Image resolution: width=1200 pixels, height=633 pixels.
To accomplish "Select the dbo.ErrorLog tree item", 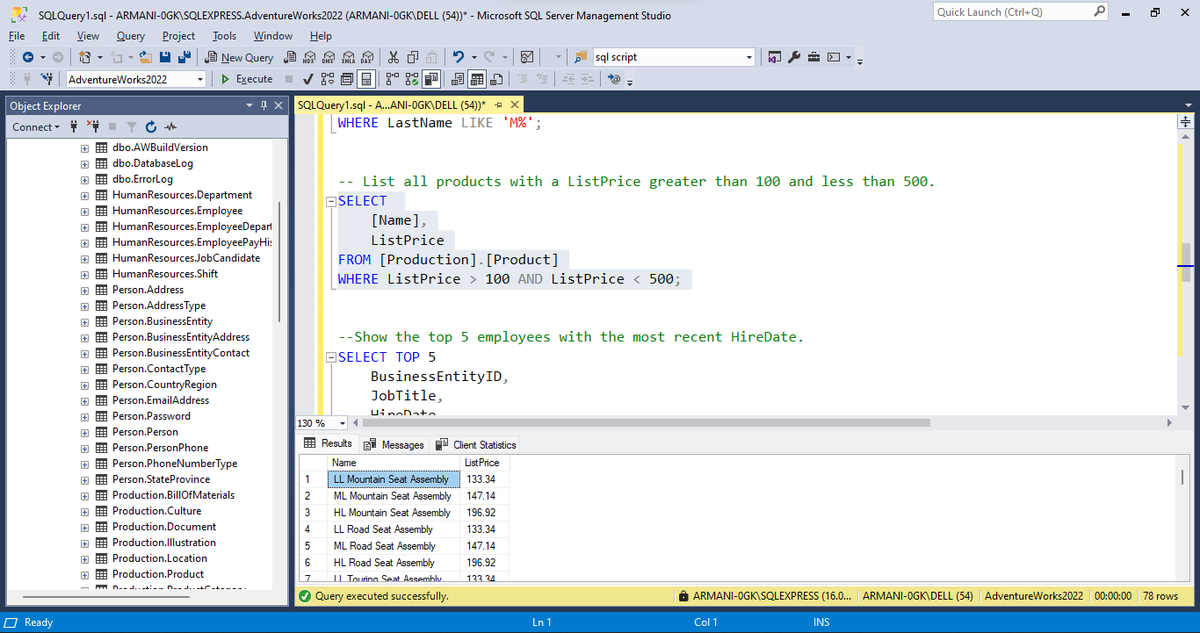I will point(142,179).
